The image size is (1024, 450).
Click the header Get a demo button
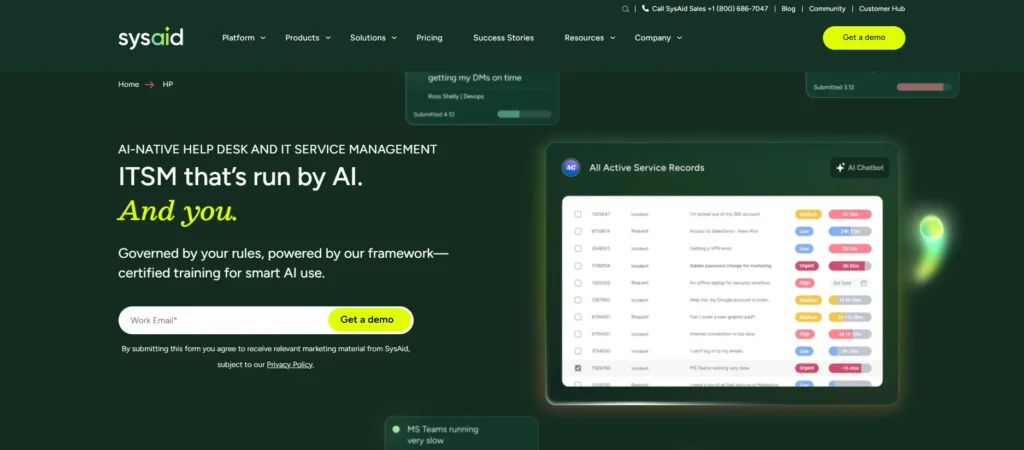(864, 37)
